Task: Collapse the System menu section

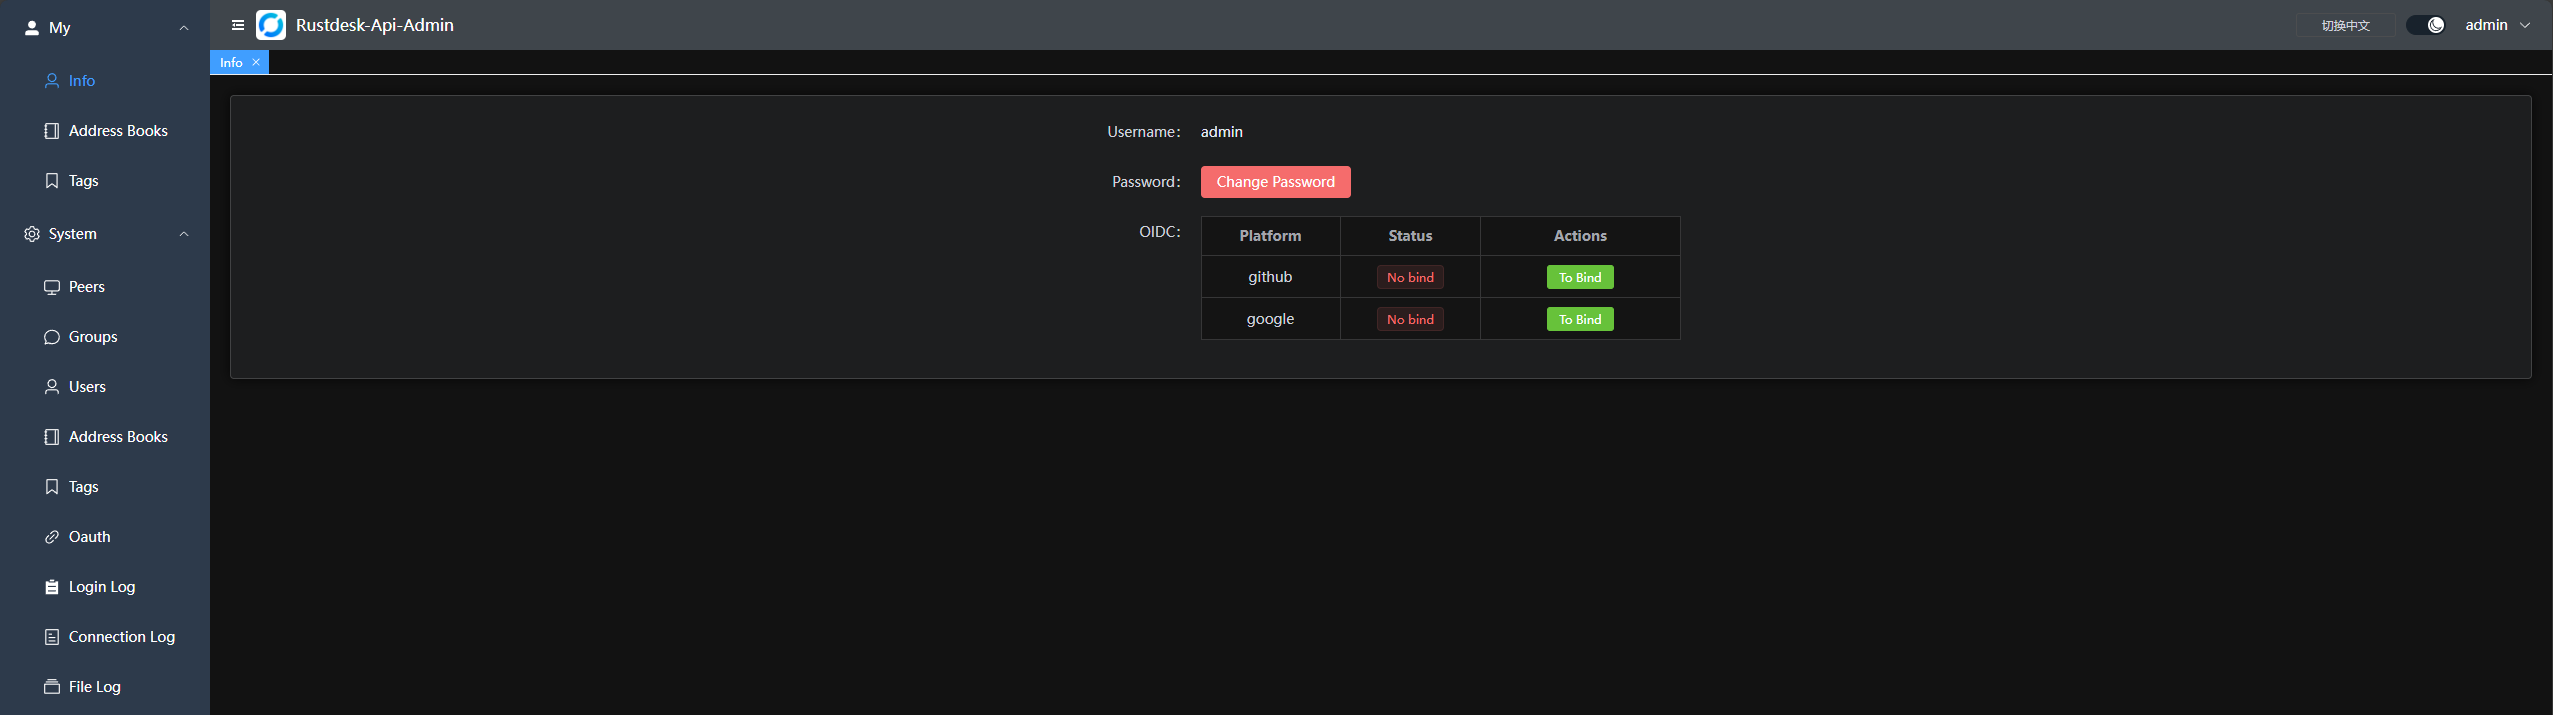Action: click(184, 234)
